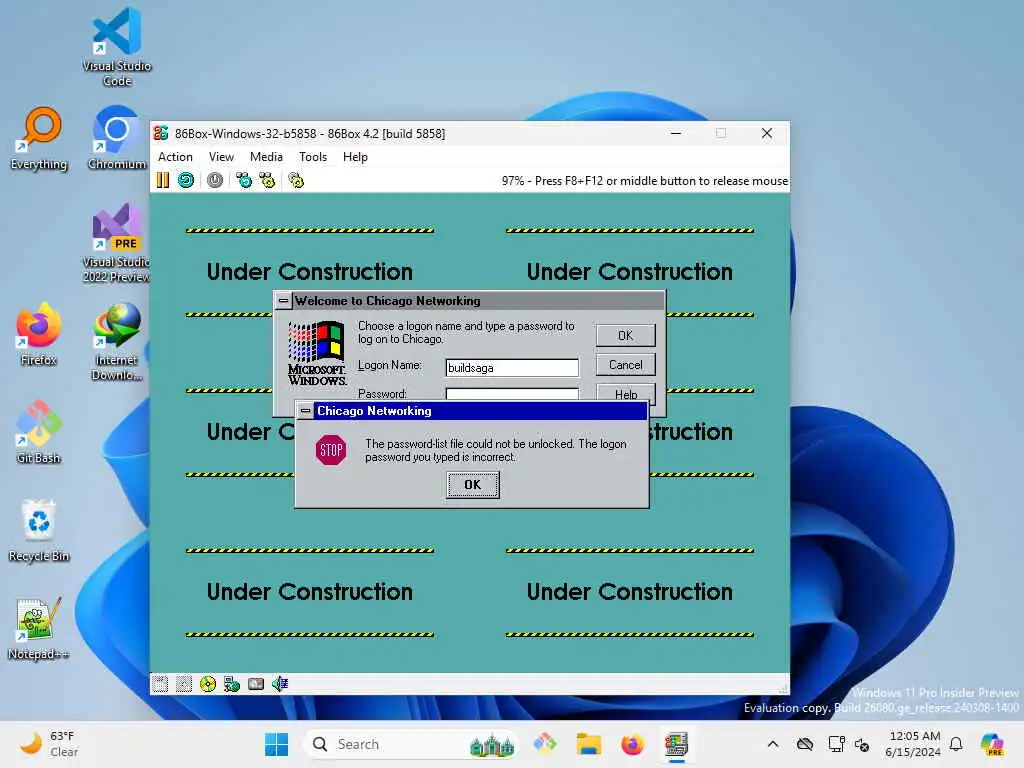Open the Help menu in 86Box
The height and width of the screenshot is (768, 1024).
(x=355, y=157)
